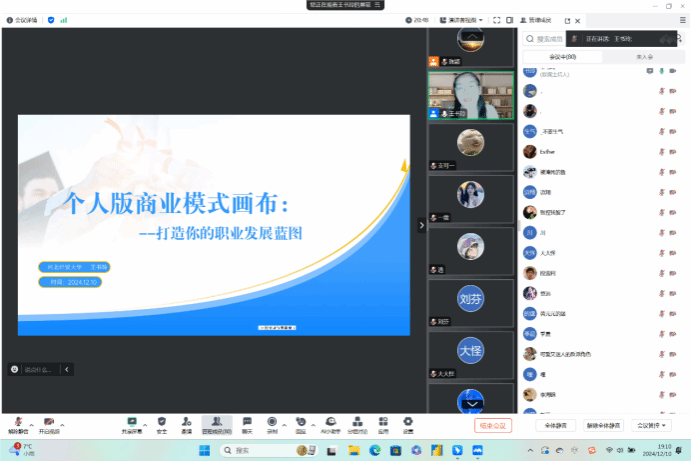Open emoji picker in chat bar
Screen dimensions: 692x462
coord(15,369)
